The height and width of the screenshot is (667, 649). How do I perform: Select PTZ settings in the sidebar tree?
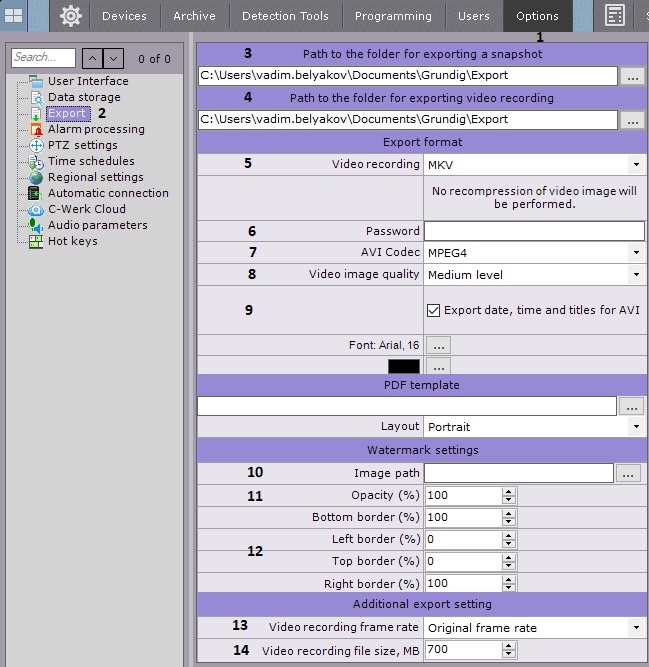pyautogui.click(x=82, y=145)
